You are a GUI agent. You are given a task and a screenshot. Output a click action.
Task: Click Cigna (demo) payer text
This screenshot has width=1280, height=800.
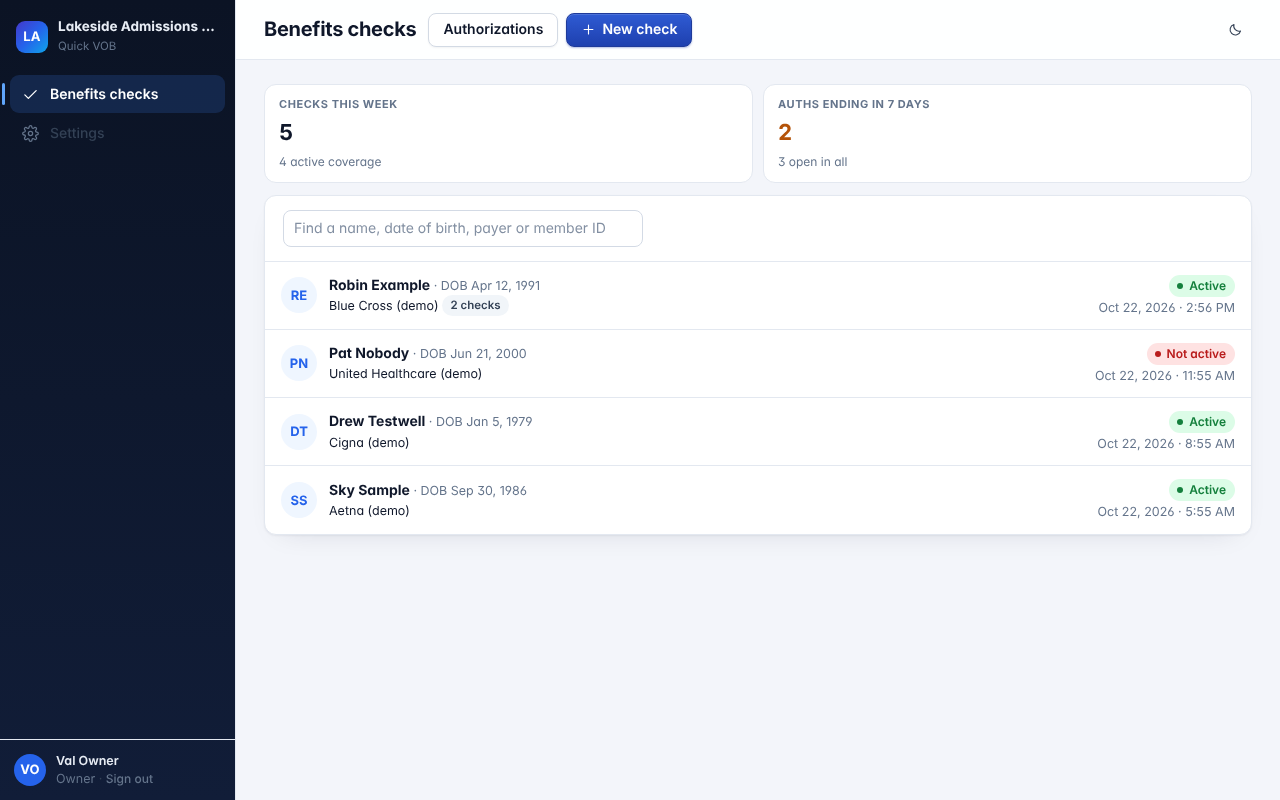coord(369,442)
